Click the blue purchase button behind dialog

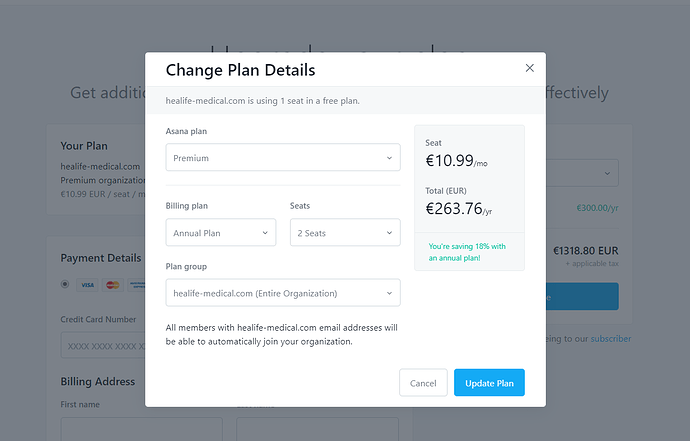tap(583, 296)
